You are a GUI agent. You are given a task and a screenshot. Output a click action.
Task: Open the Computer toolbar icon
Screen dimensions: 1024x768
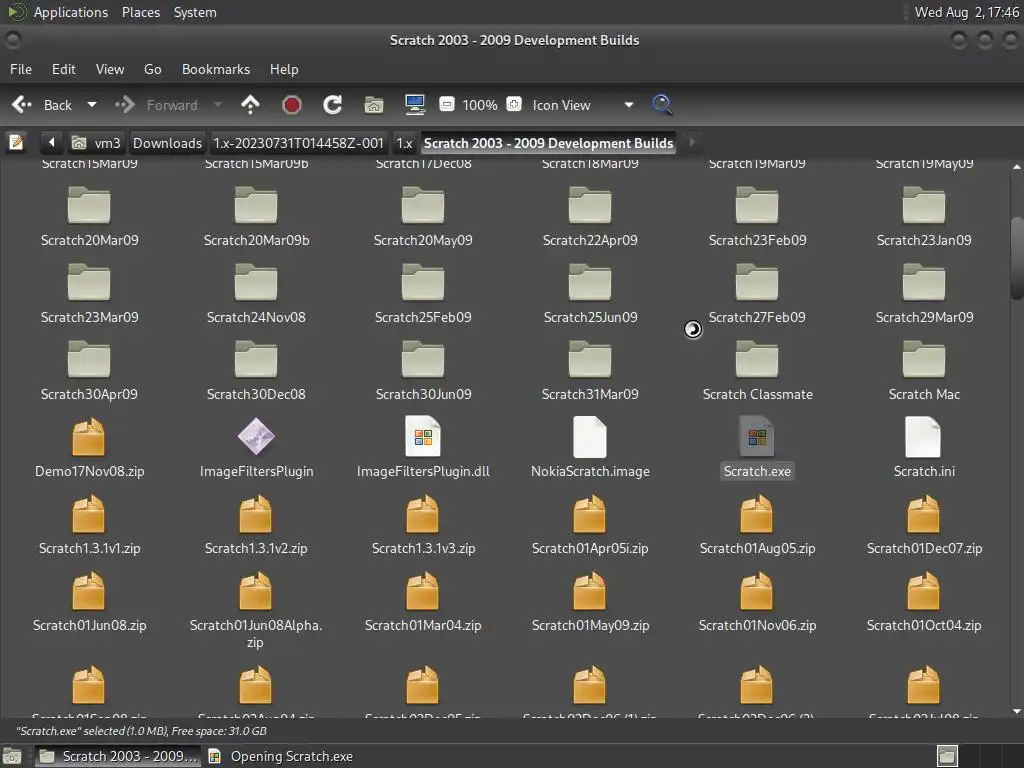click(415, 104)
